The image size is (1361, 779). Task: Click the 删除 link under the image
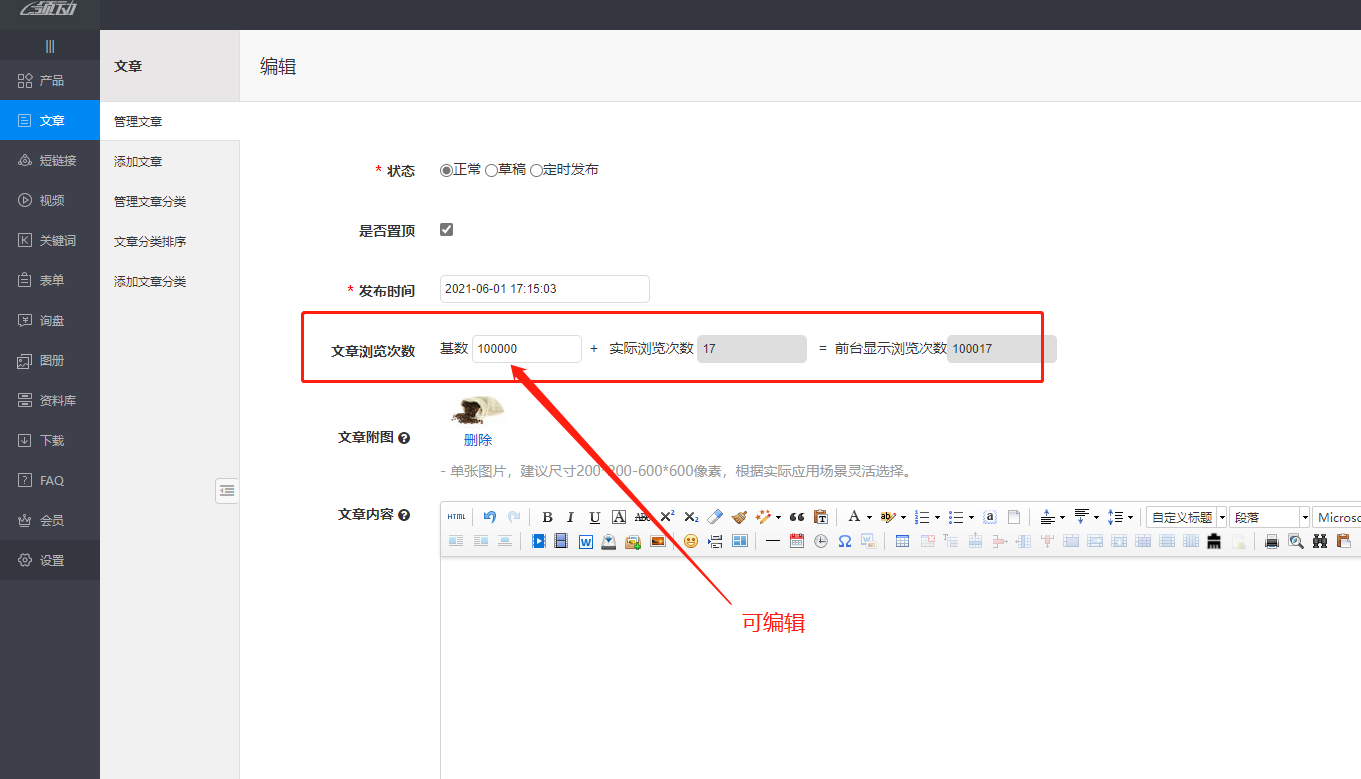tap(477, 439)
